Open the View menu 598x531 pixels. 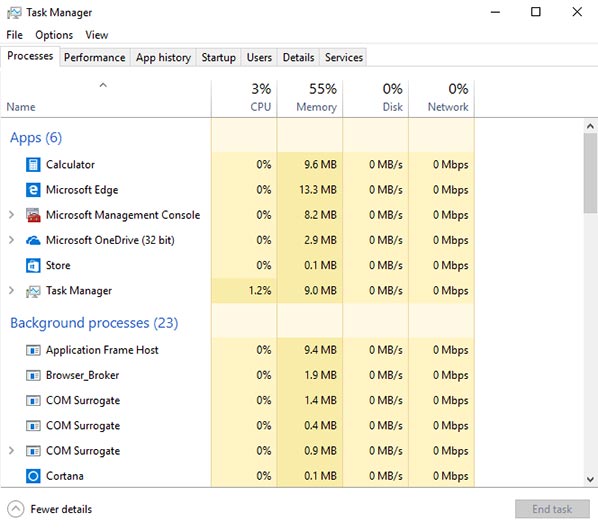point(97,35)
